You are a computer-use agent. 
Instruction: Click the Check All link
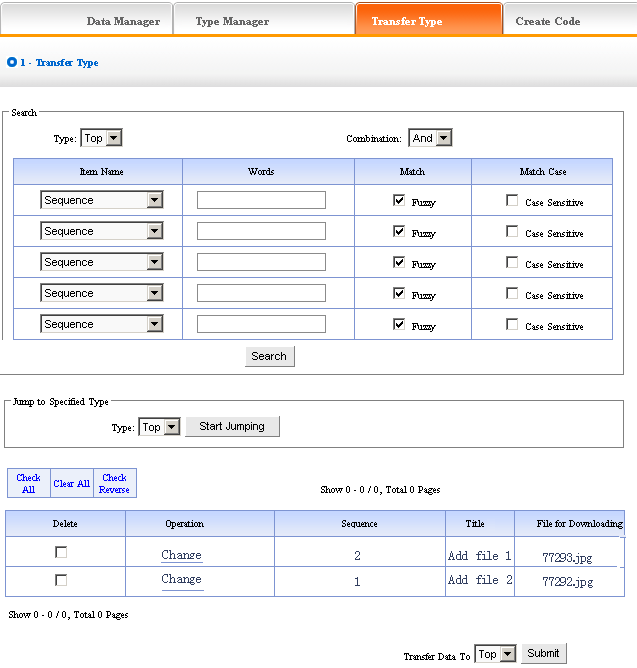coord(29,484)
